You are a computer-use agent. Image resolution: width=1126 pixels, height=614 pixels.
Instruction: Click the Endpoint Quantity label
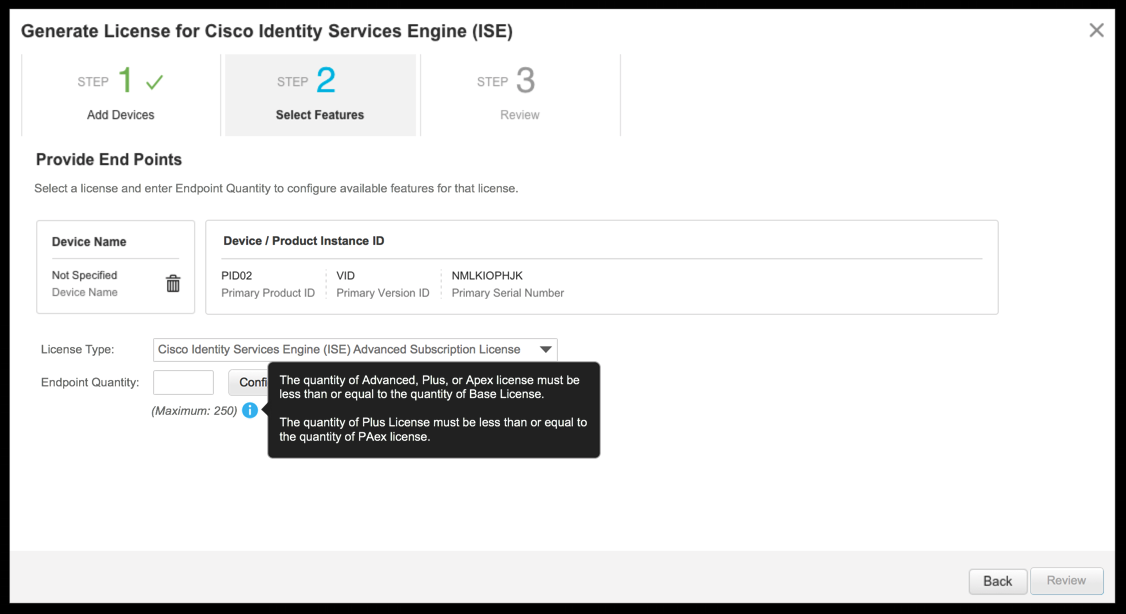click(x=90, y=382)
